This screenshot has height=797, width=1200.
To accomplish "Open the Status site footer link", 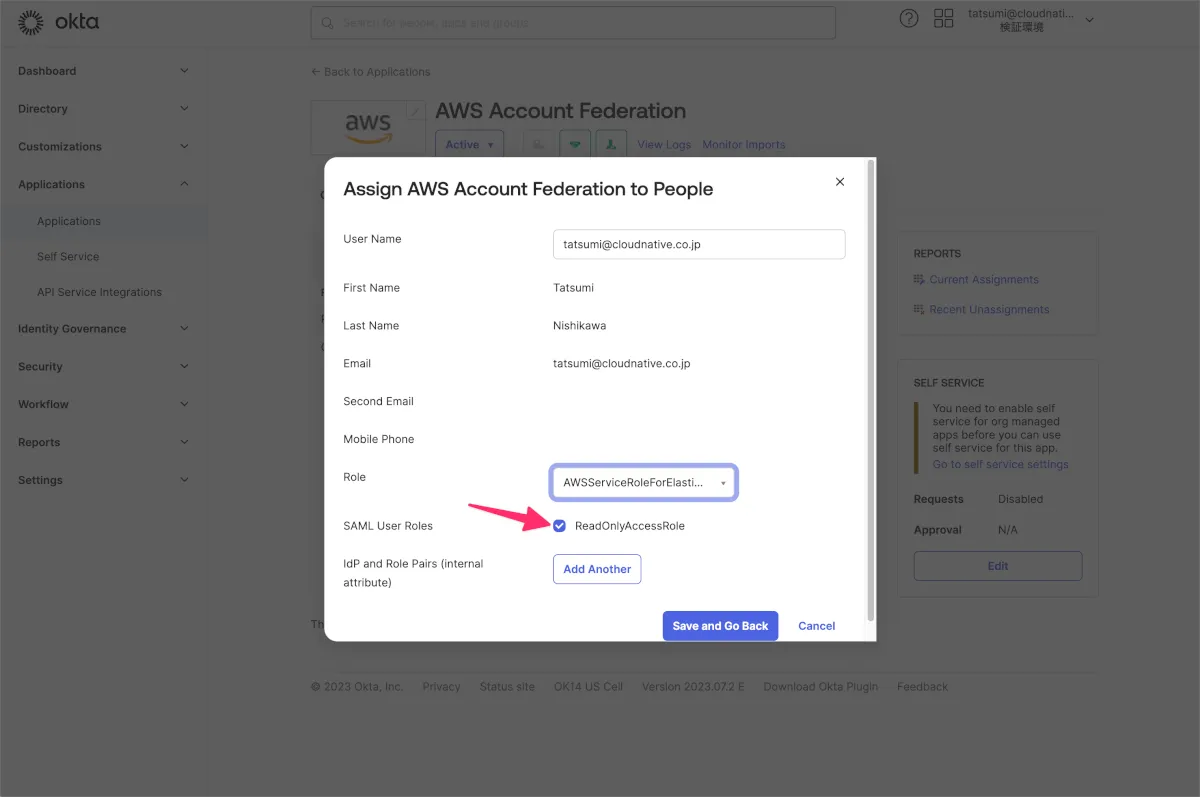I will pos(507,687).
